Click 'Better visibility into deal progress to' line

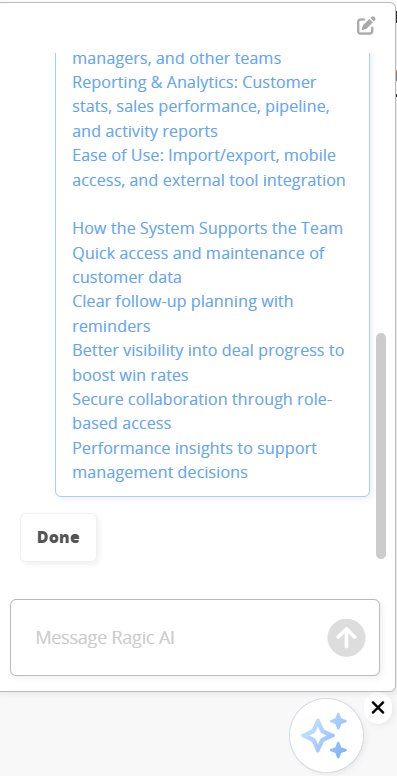[208, 350]
